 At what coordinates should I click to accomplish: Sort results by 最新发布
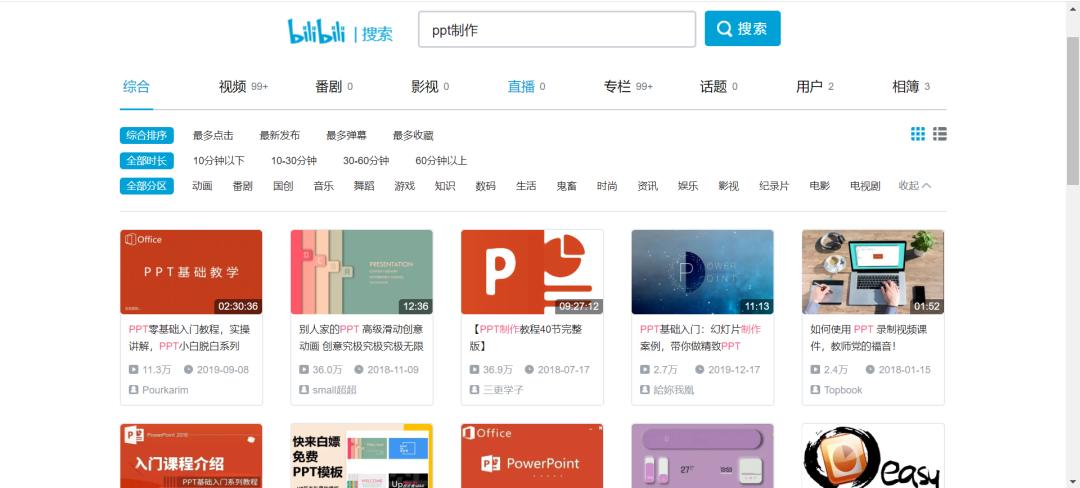click(x=280, y=136)
